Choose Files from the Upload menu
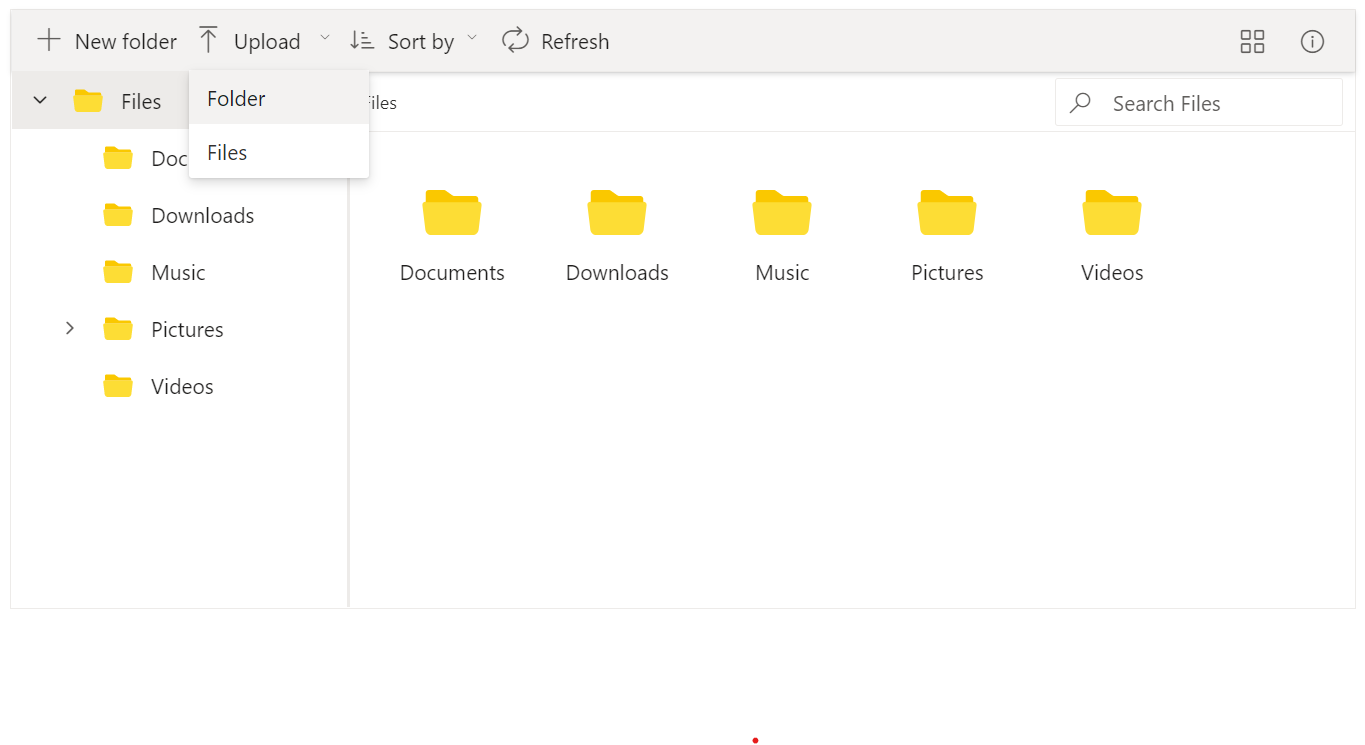 pyautogui.click(x=279, y=152)
